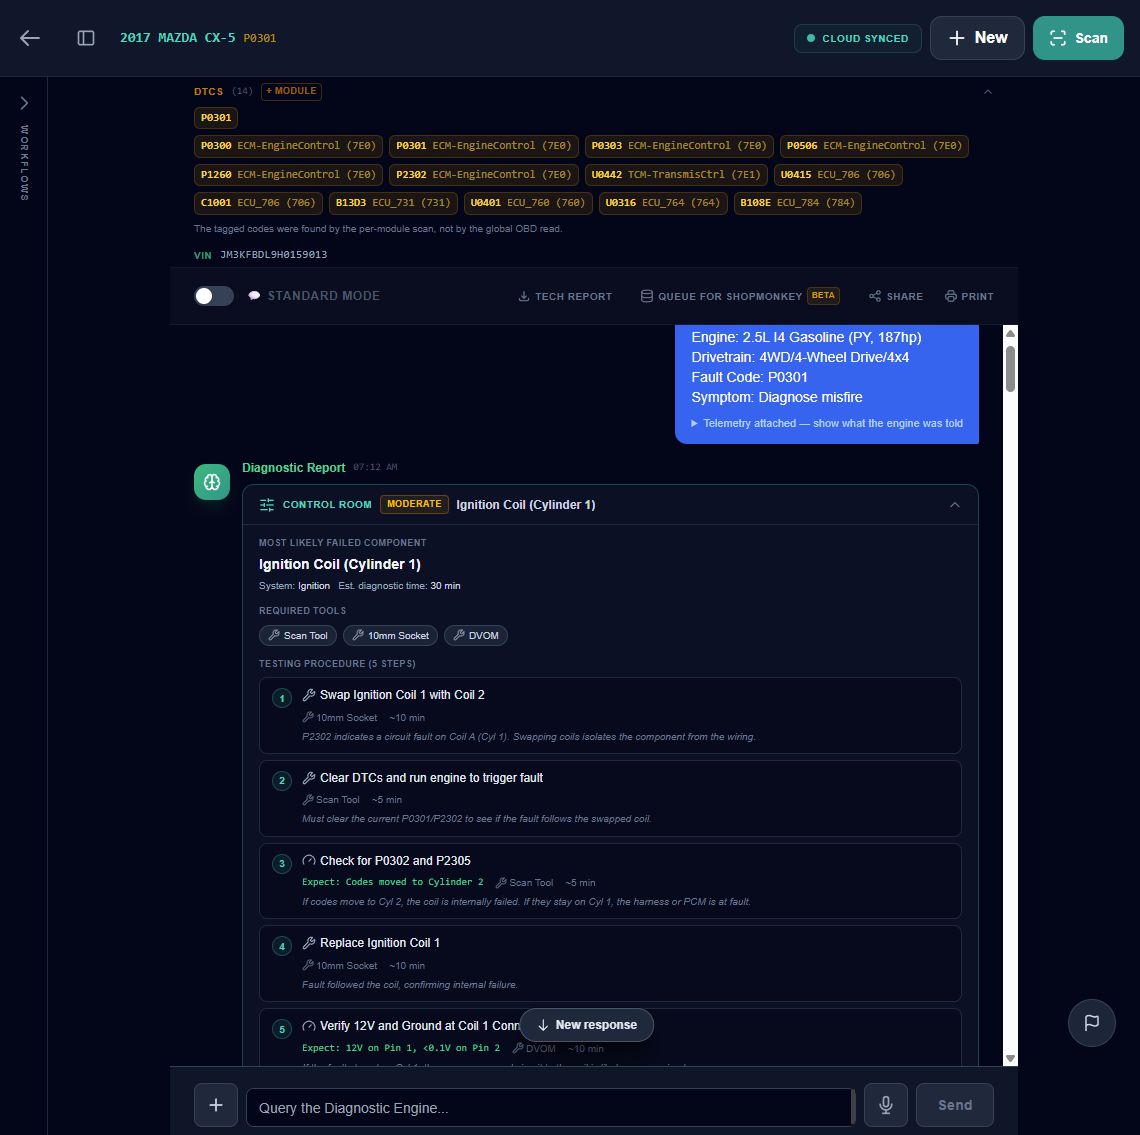
Task: Select the P0506 ECM-EngineControl code tag
Action: (874, 145)
